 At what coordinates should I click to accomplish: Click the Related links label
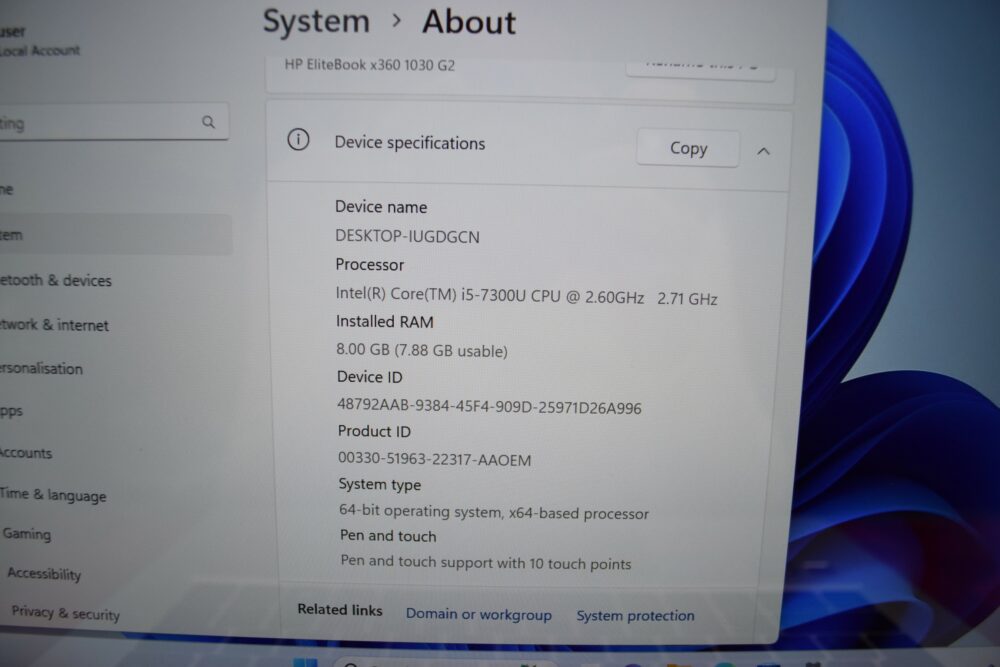tap(340, 610)
